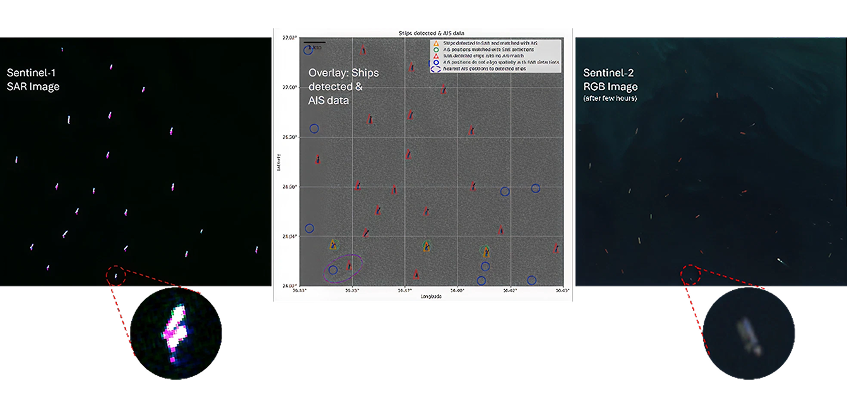Select the "Sentinel-1 SAR Image" label
847x408 pixels.
(33, 80)
